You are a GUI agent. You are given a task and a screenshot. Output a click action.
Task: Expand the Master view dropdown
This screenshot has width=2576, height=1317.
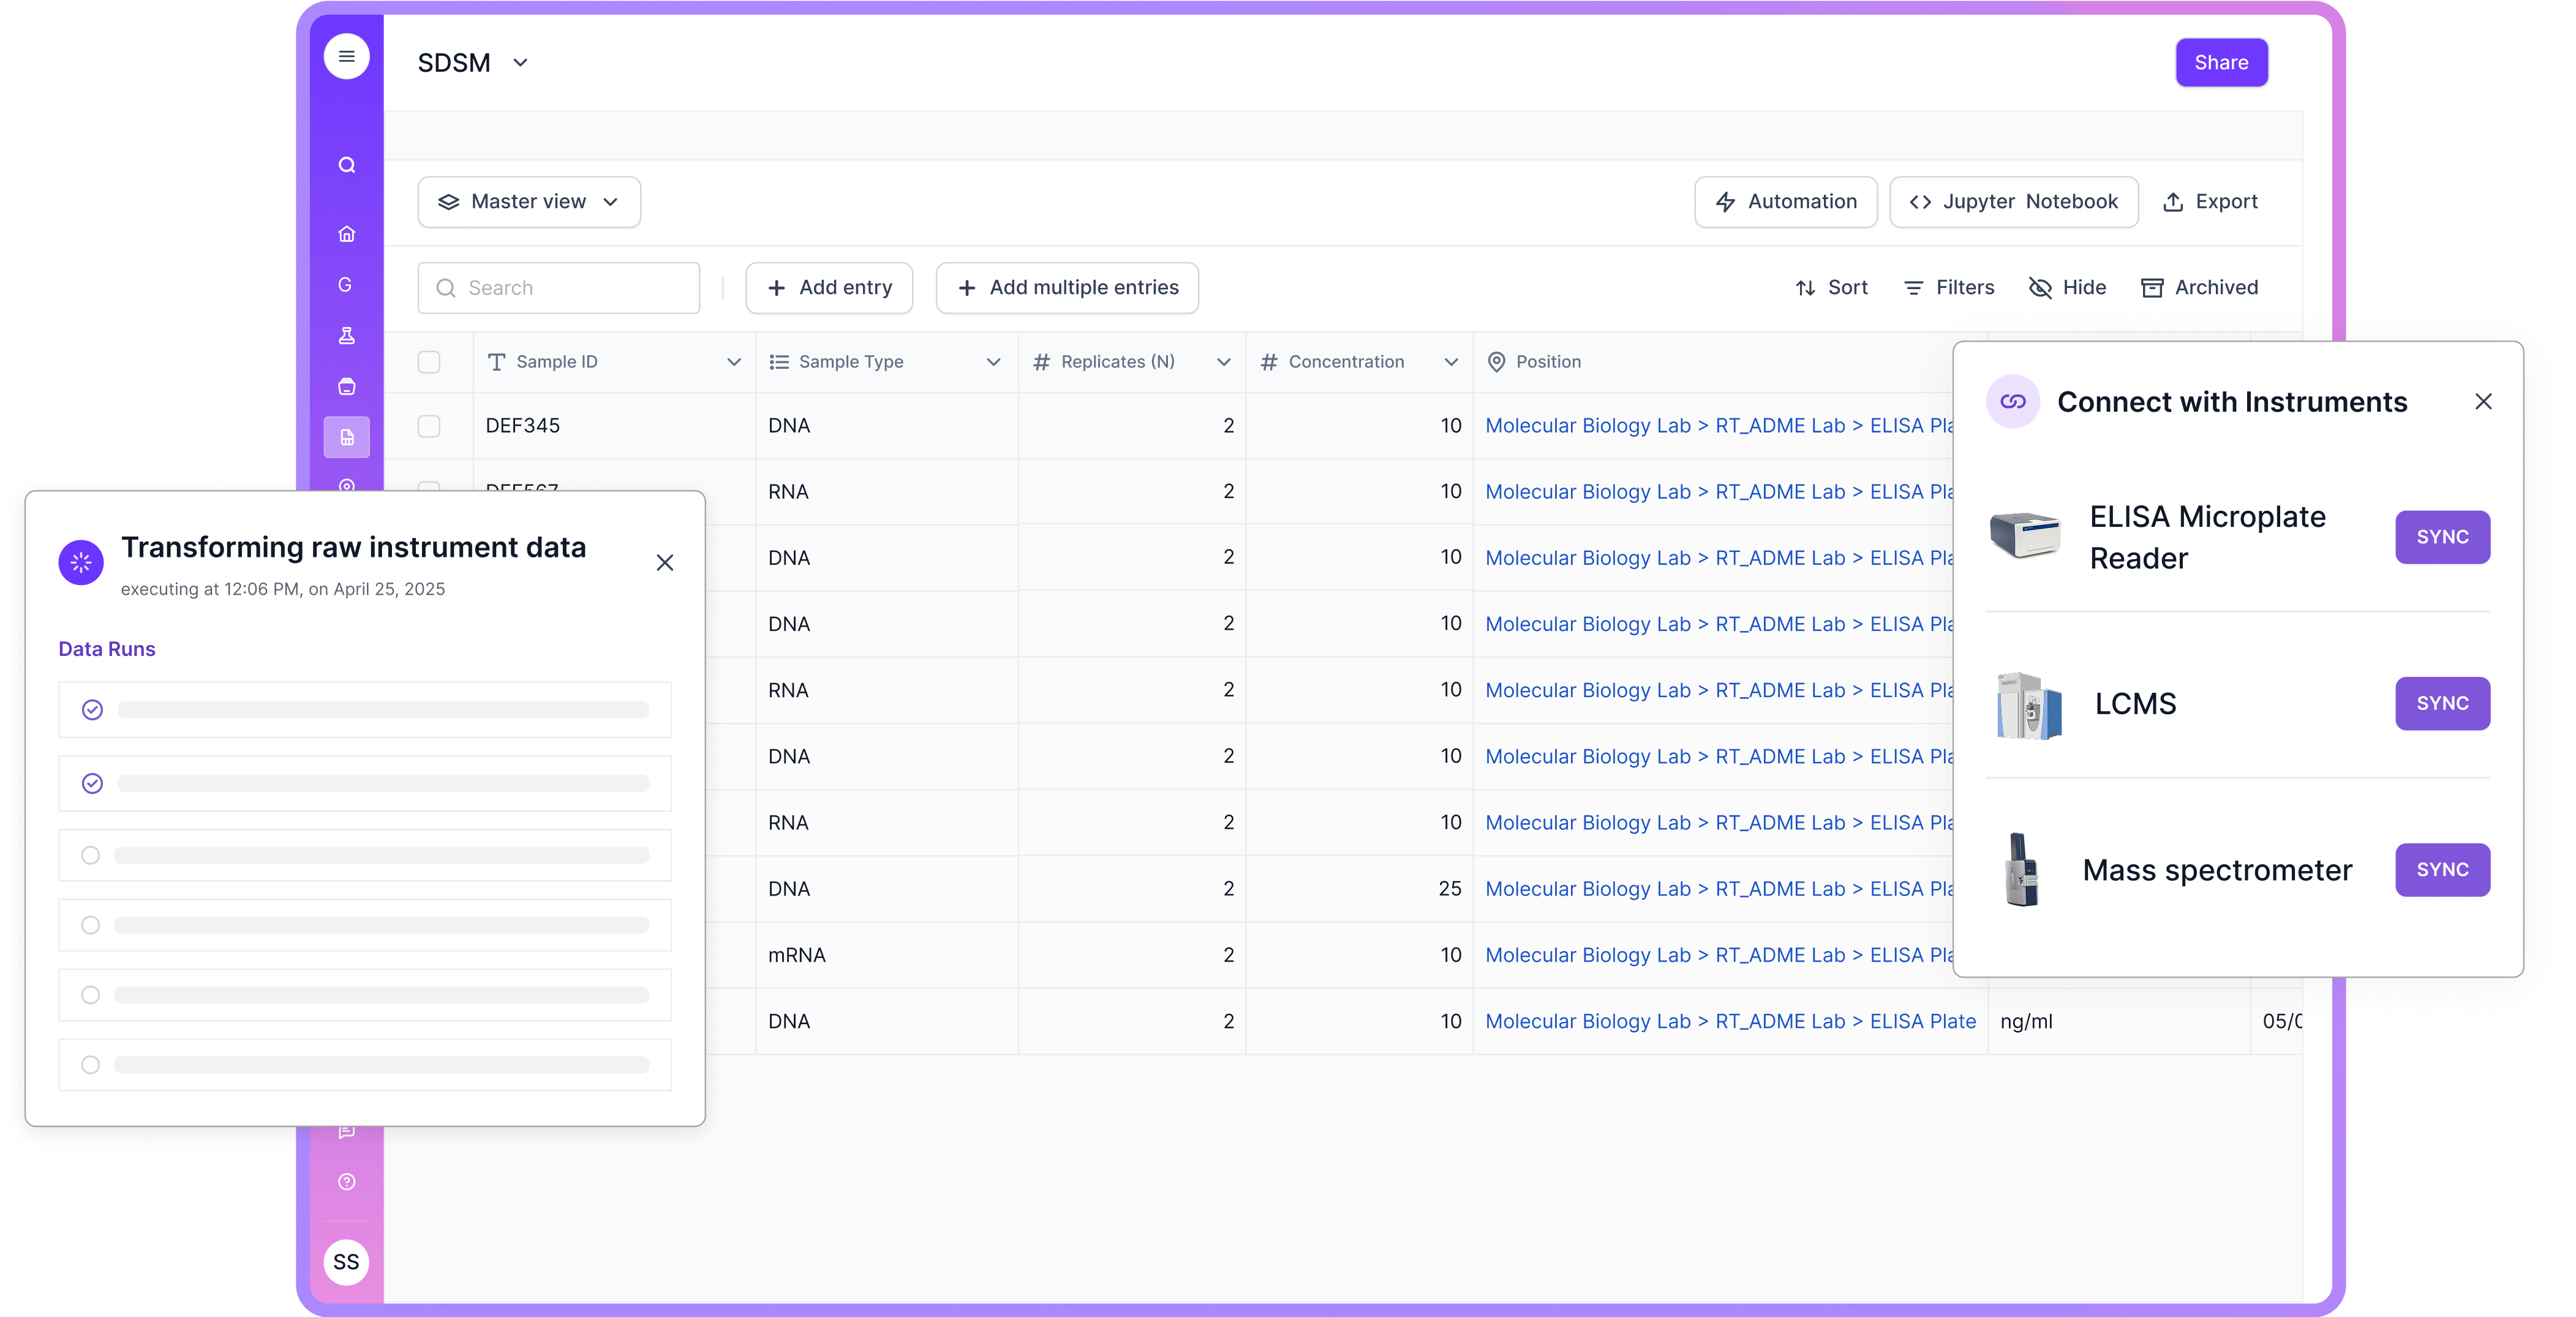[x=529, y=202]
